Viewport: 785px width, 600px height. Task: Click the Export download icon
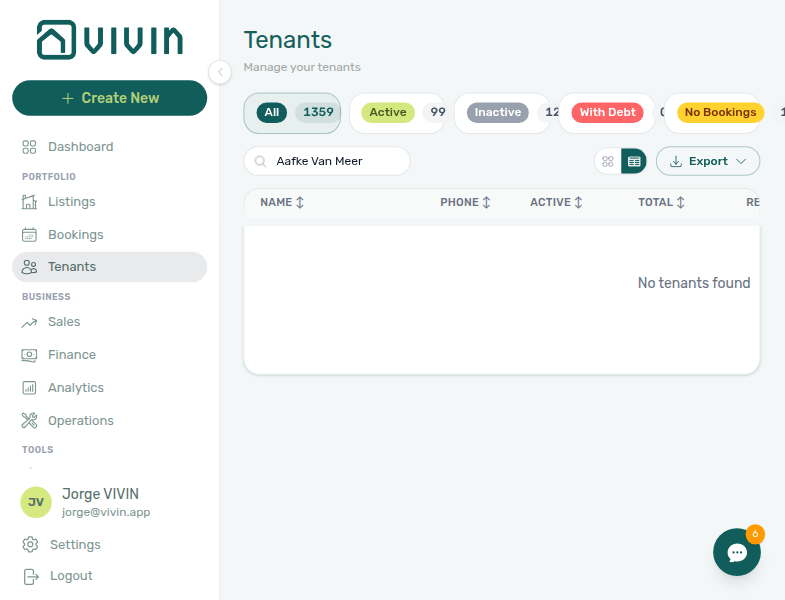tap(676, 161)
